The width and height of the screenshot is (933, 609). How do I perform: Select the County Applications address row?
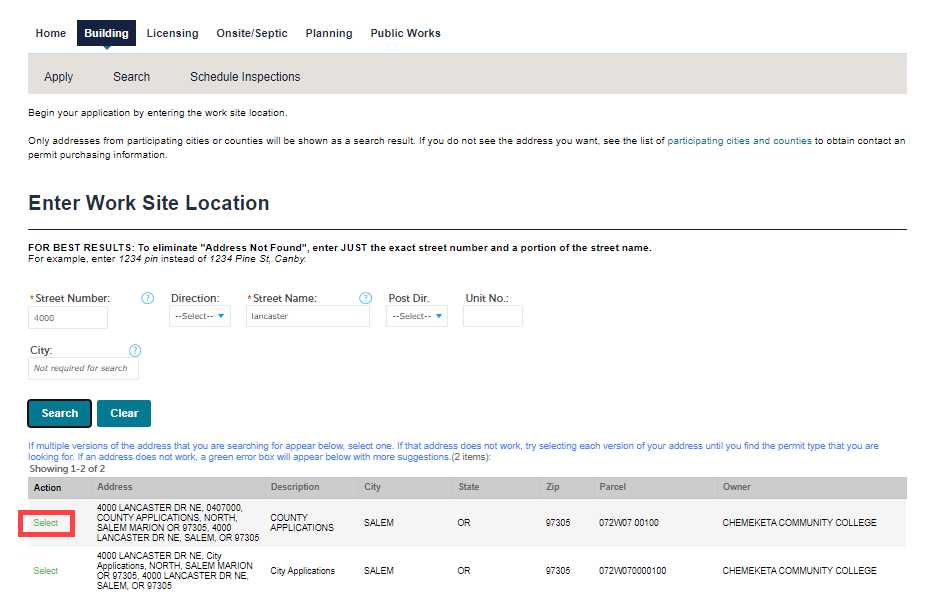coord(46,523)
